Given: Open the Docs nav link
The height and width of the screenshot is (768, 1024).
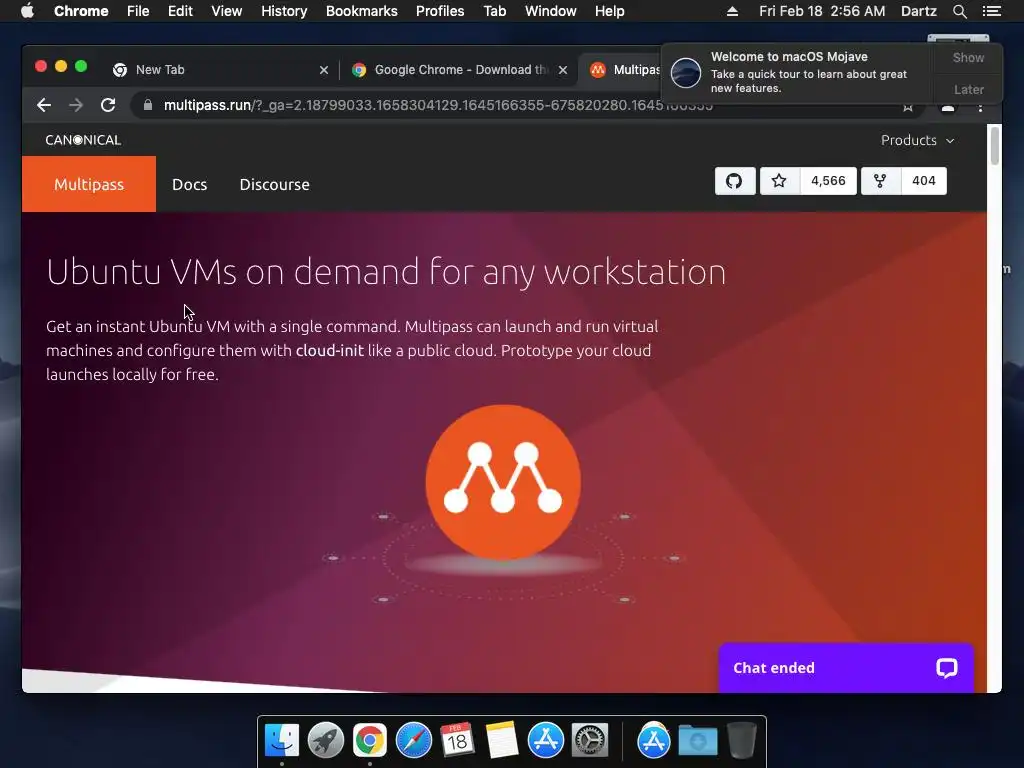Looking at the screenshot, I should (x=189, y=185).
